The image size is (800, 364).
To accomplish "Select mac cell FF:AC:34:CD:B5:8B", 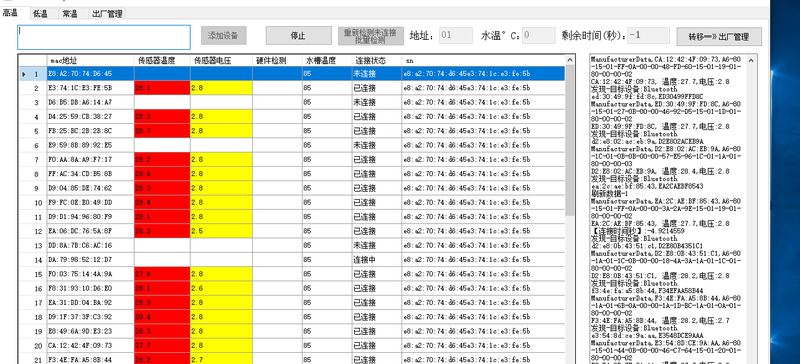I will click(x=90, y=174).
